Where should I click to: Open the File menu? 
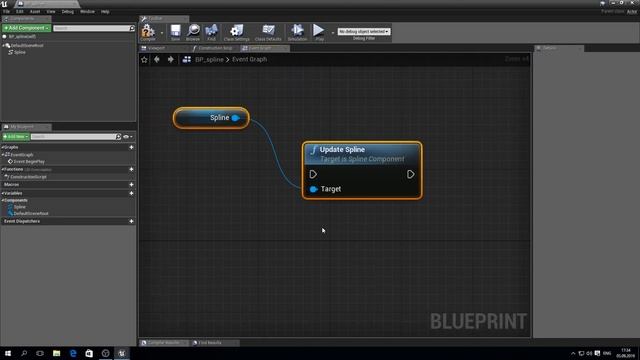click(7, 11)
